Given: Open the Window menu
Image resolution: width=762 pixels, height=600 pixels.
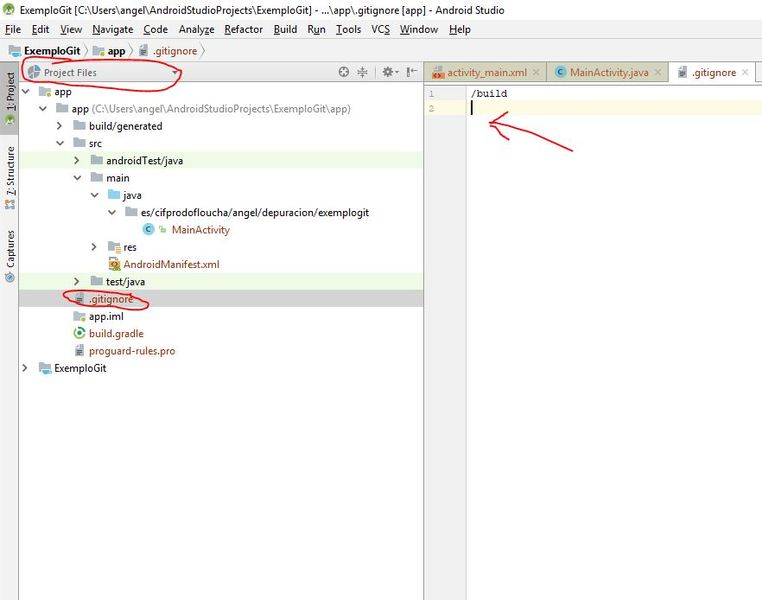Looking at the screenshot, I should click(419, 30).
